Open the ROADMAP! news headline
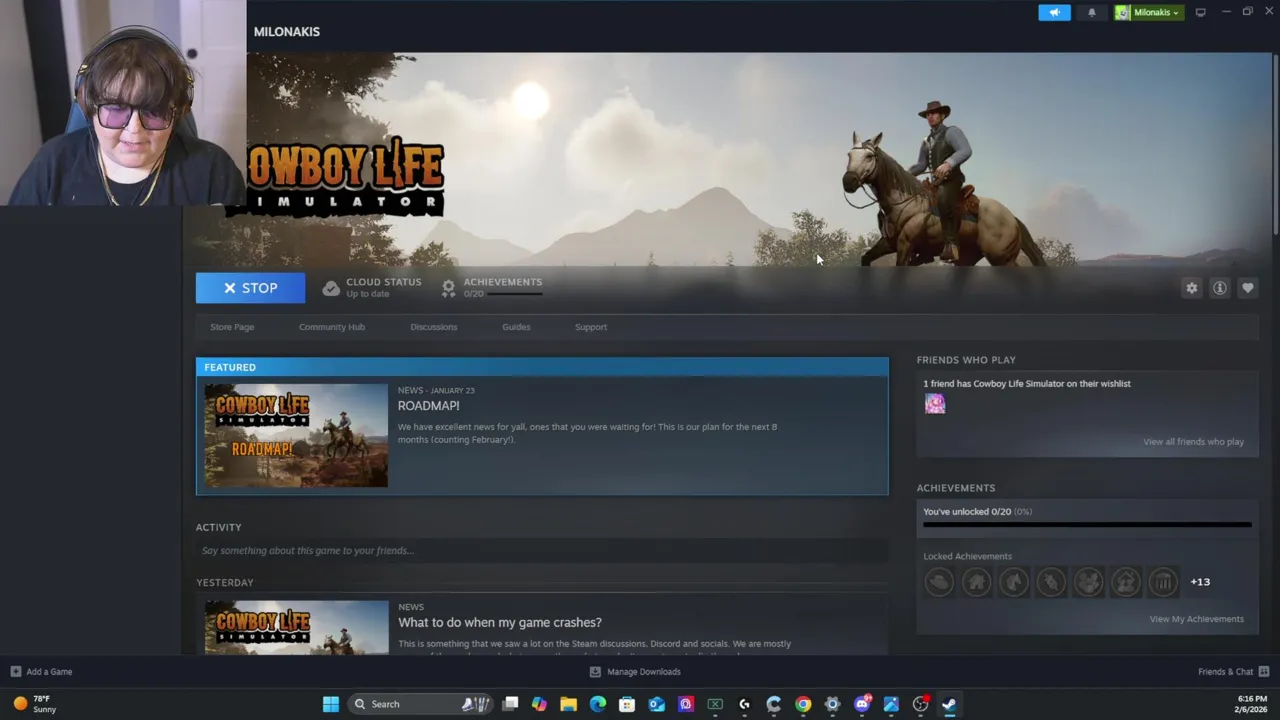Image resolution: width=1280 pixels, height=720 pixels. (x=429, y=406)
